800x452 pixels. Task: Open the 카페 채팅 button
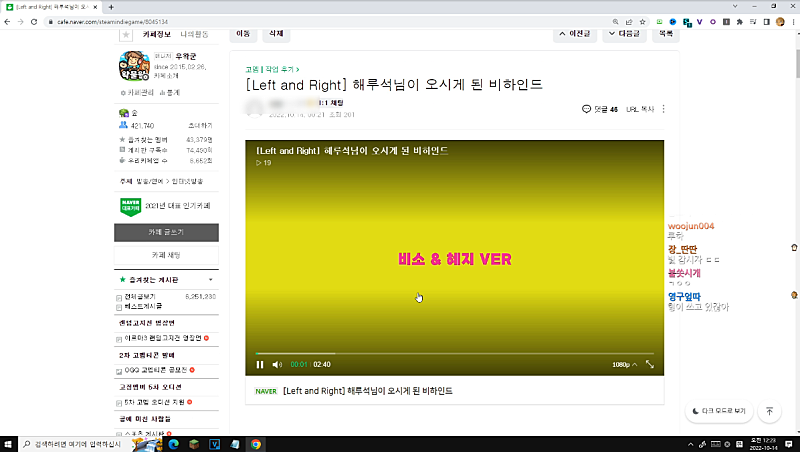166,255
